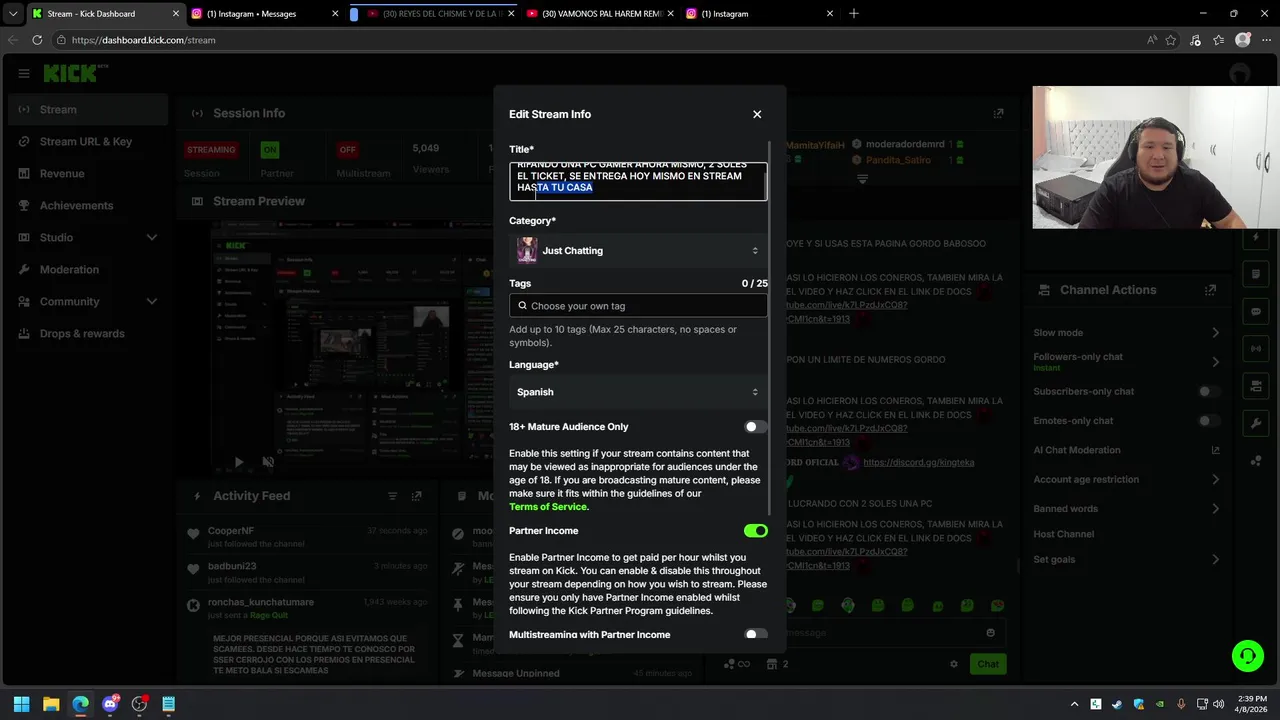Click the lightning bolt quick-action icon
This screenshot has height=720, width=1280.
1256,238
